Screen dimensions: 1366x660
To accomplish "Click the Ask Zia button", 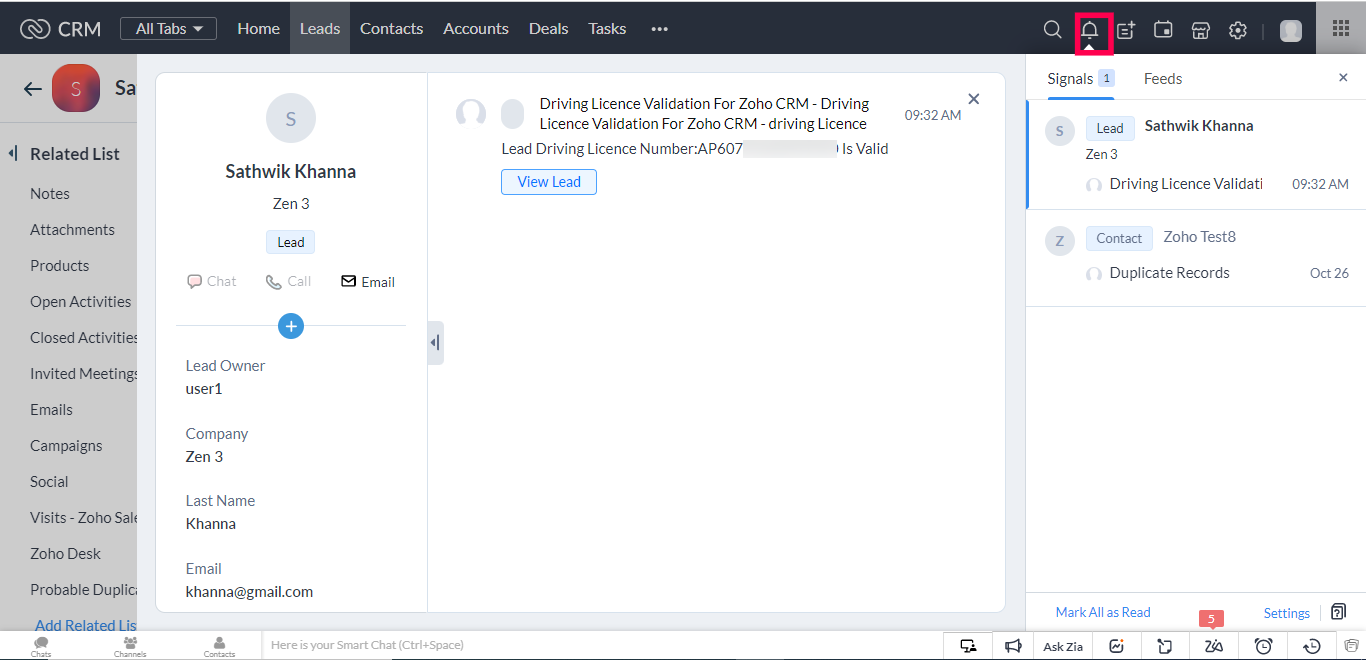I will 1063,646.
